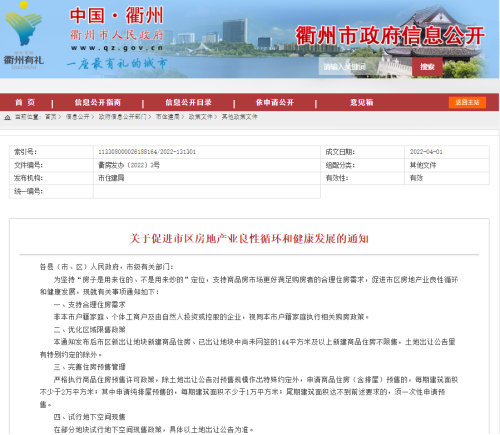Click the home icon beside current location

7,117
